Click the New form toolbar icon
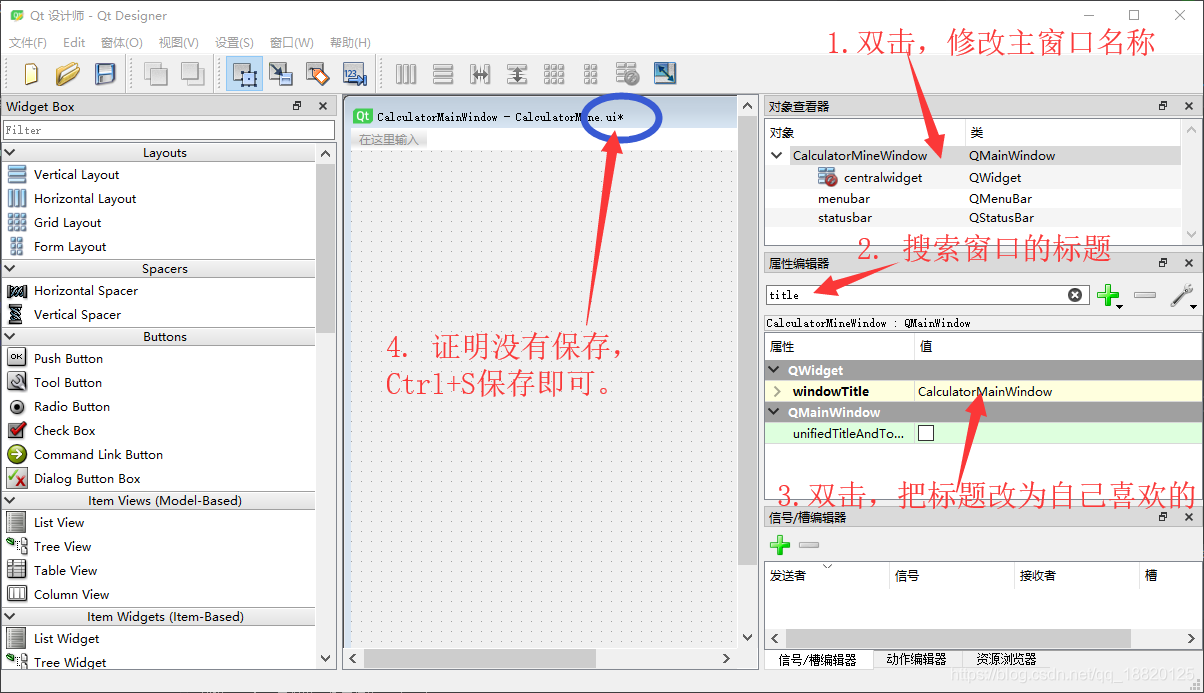The height and width of the screenshot is (693, 1204). point(31,73)
